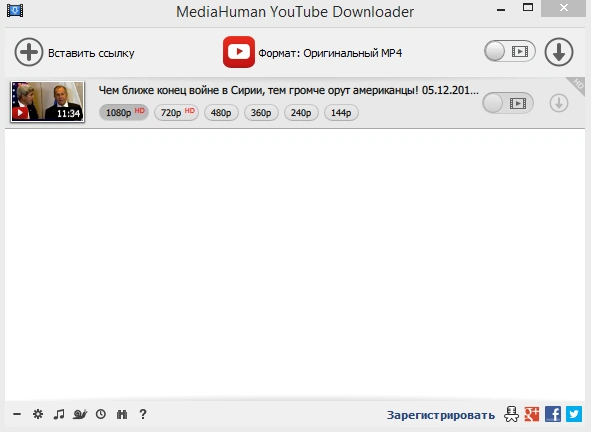The image size is (591, 432).
Task: Select 1080p HD quality
Action: (124, 112)
